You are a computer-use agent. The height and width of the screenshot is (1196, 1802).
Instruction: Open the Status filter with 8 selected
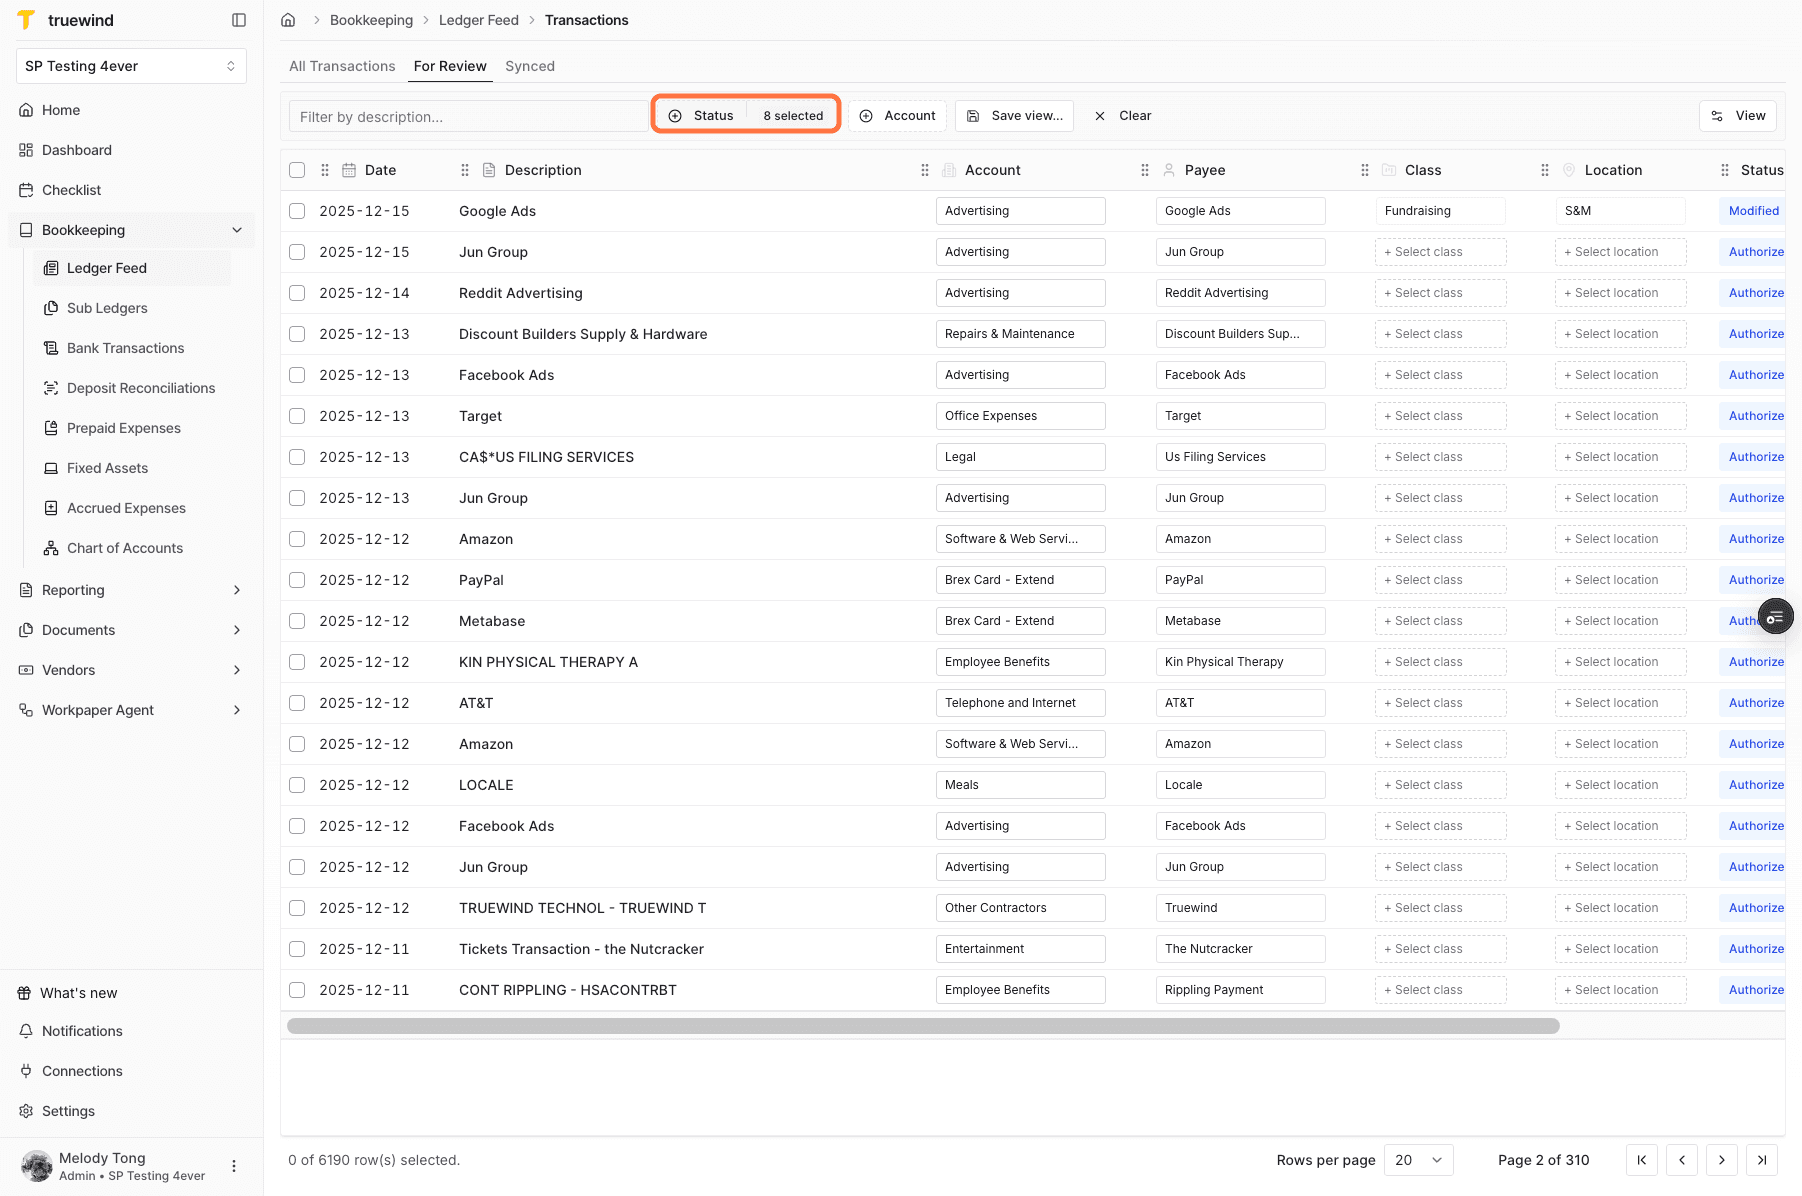pos(746,116)
